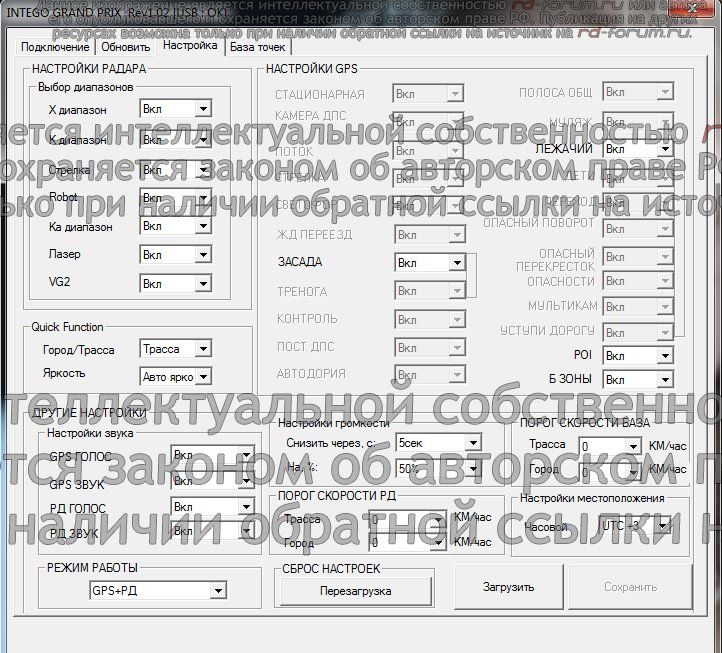Expand the Яркость dropdown
Viewport: 722px width, 653px height.
pyautogui.click(x=175, y=377)
